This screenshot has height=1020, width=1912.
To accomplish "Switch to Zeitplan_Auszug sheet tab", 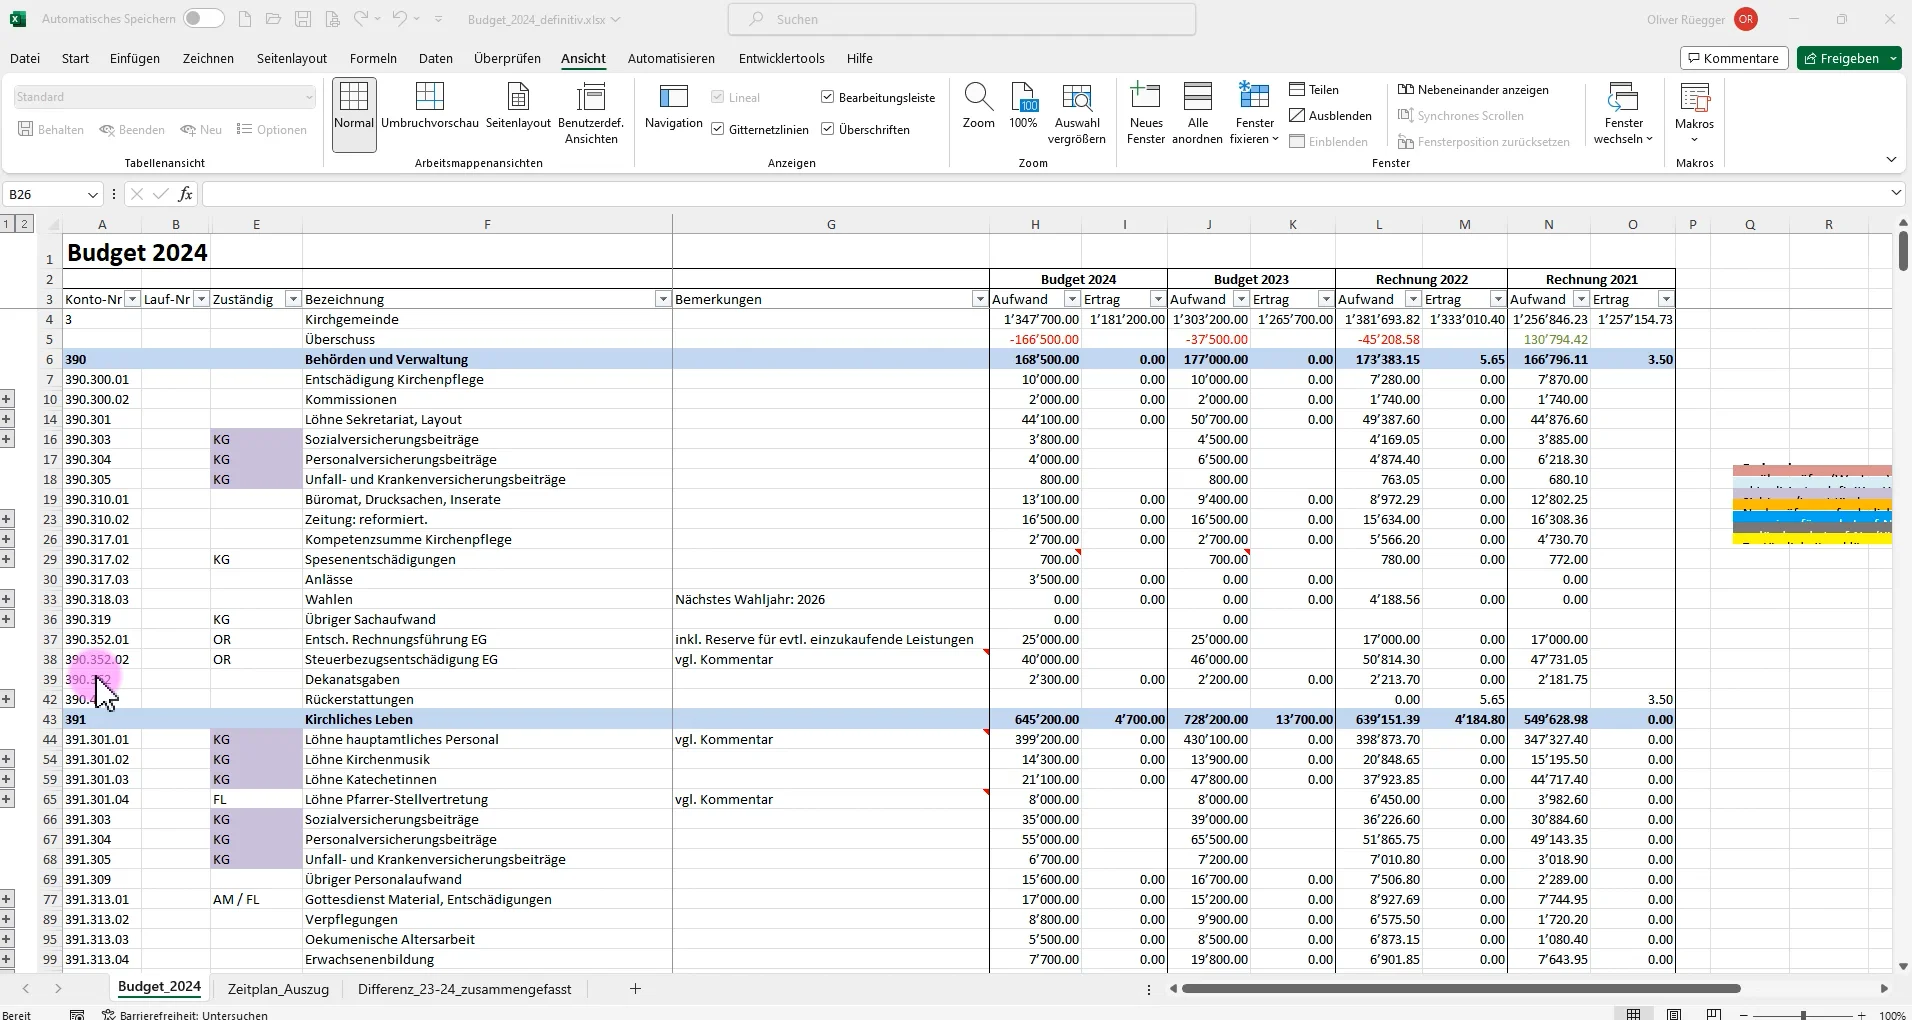I will pos(278,989).
